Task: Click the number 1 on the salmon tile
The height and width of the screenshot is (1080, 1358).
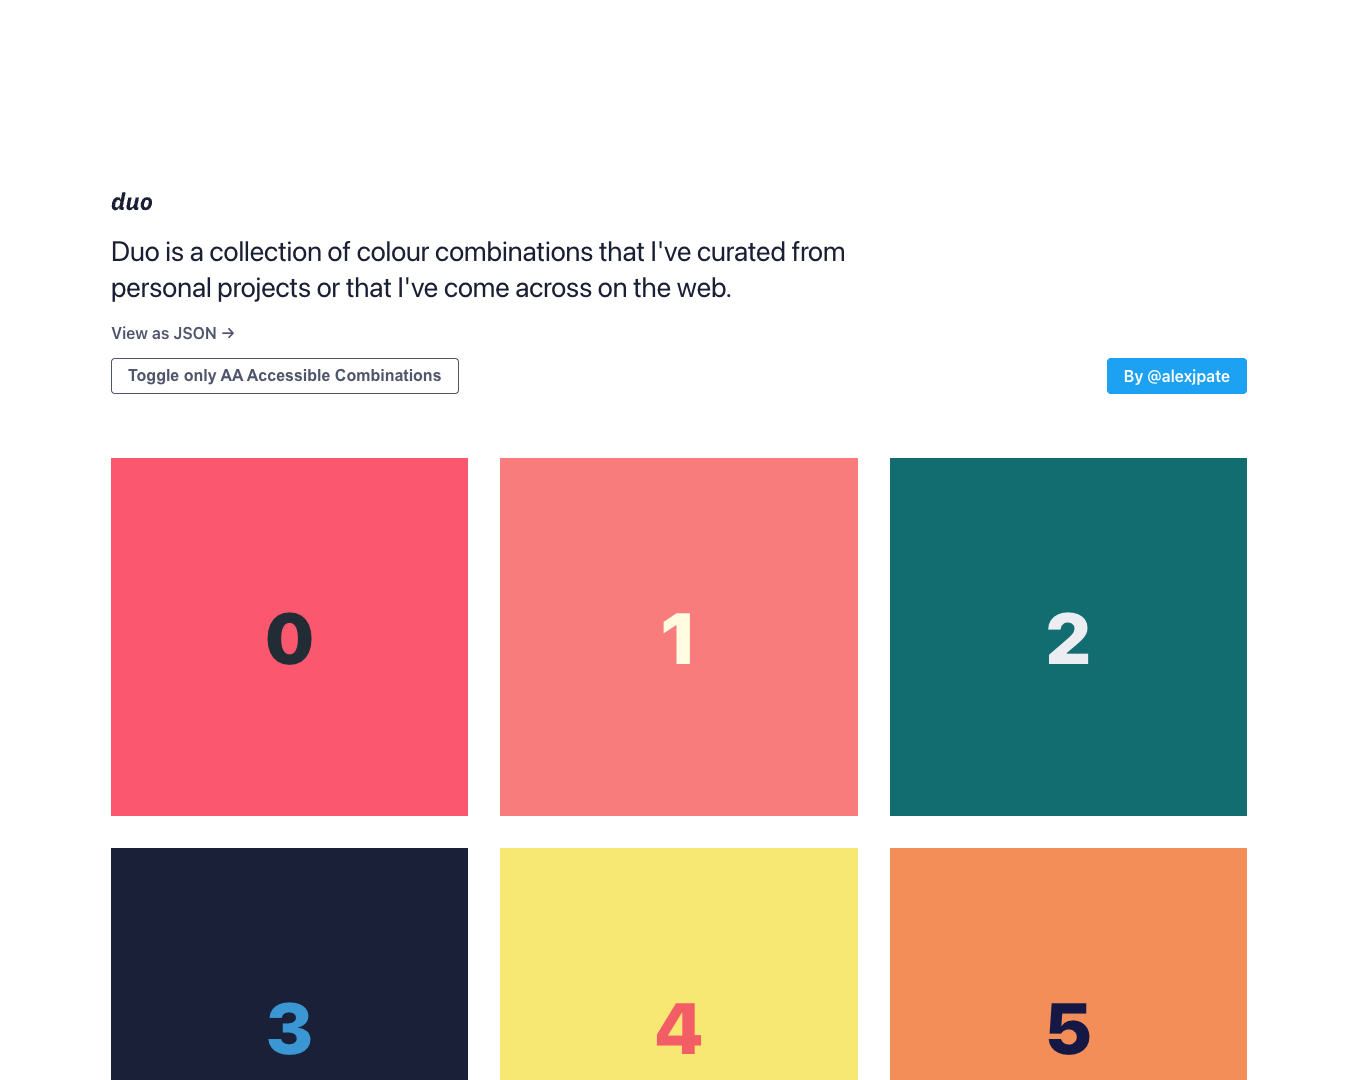Action: (678, 639)
